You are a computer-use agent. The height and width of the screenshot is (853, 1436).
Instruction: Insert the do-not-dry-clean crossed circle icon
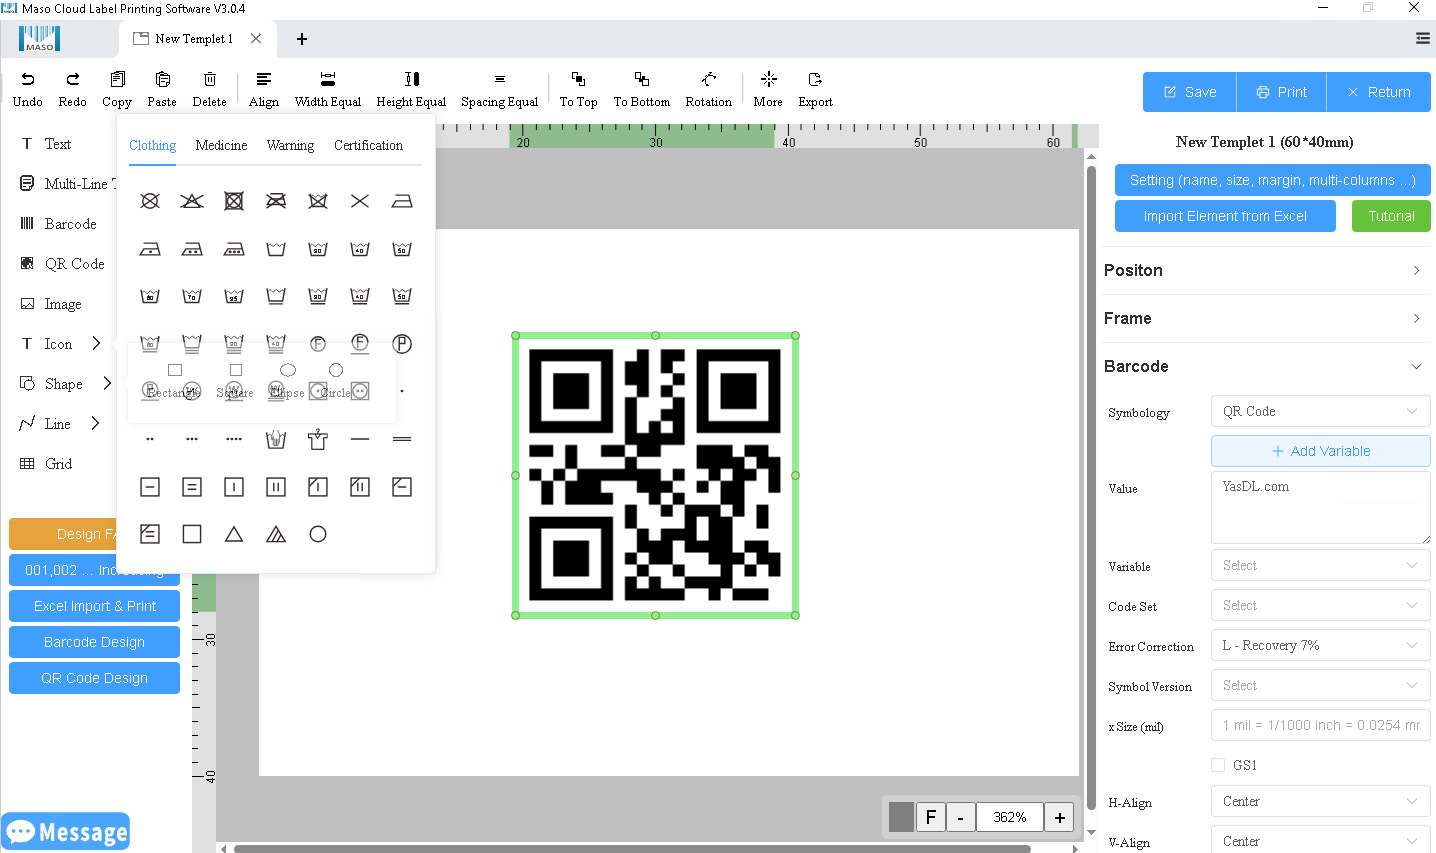150,201
